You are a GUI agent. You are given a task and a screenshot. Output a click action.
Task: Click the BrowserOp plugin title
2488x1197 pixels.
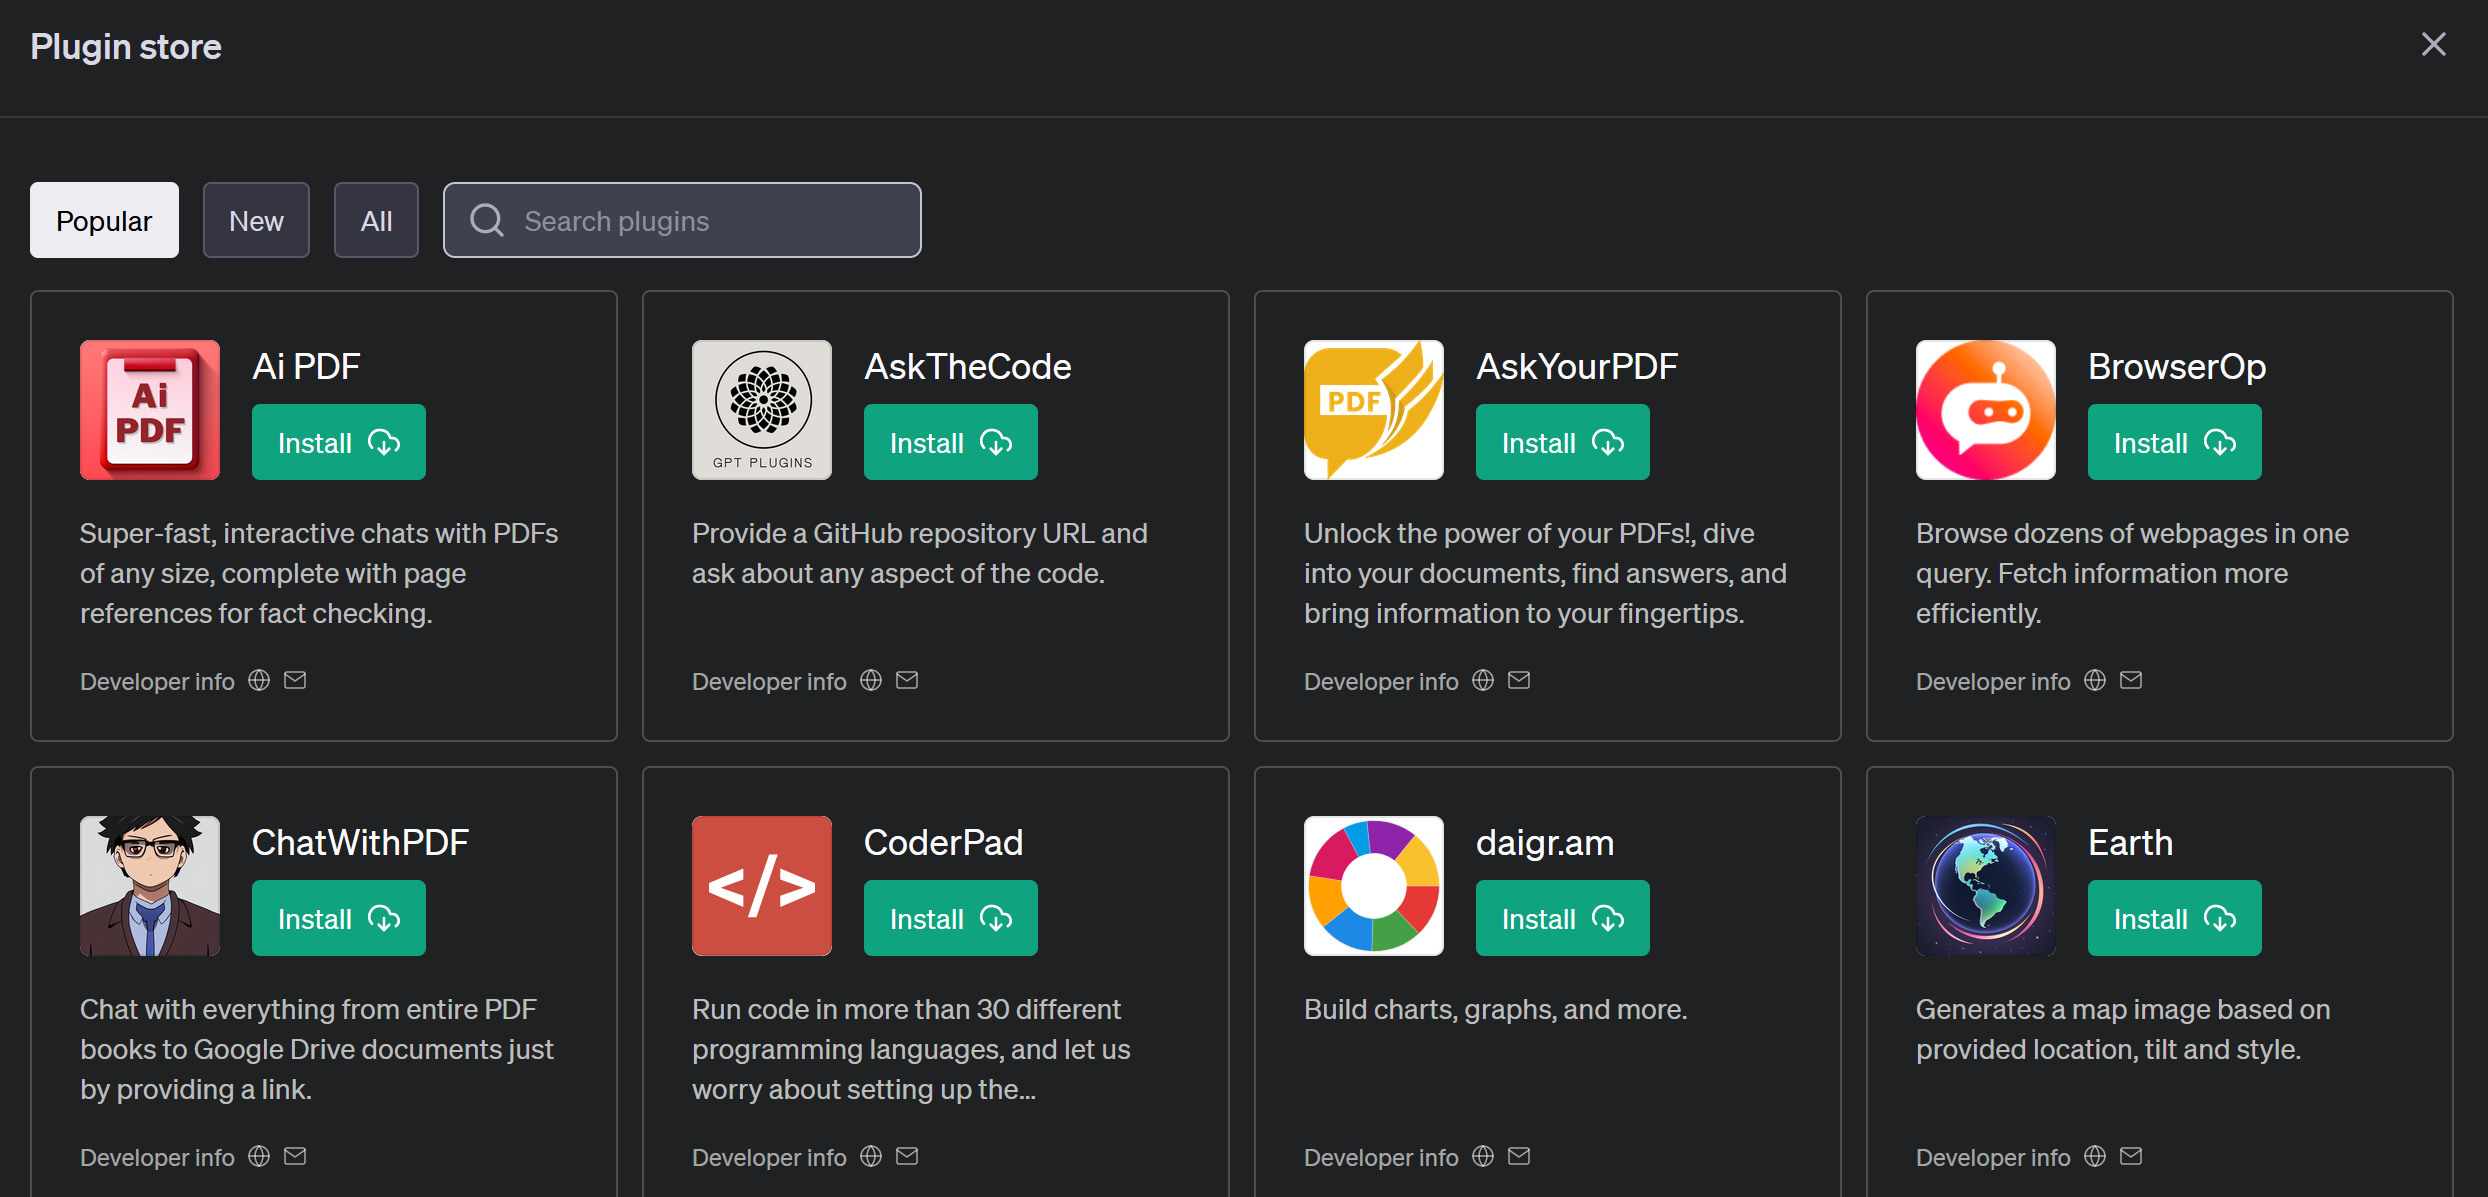pyautogui.click(x=2177, y=367)
